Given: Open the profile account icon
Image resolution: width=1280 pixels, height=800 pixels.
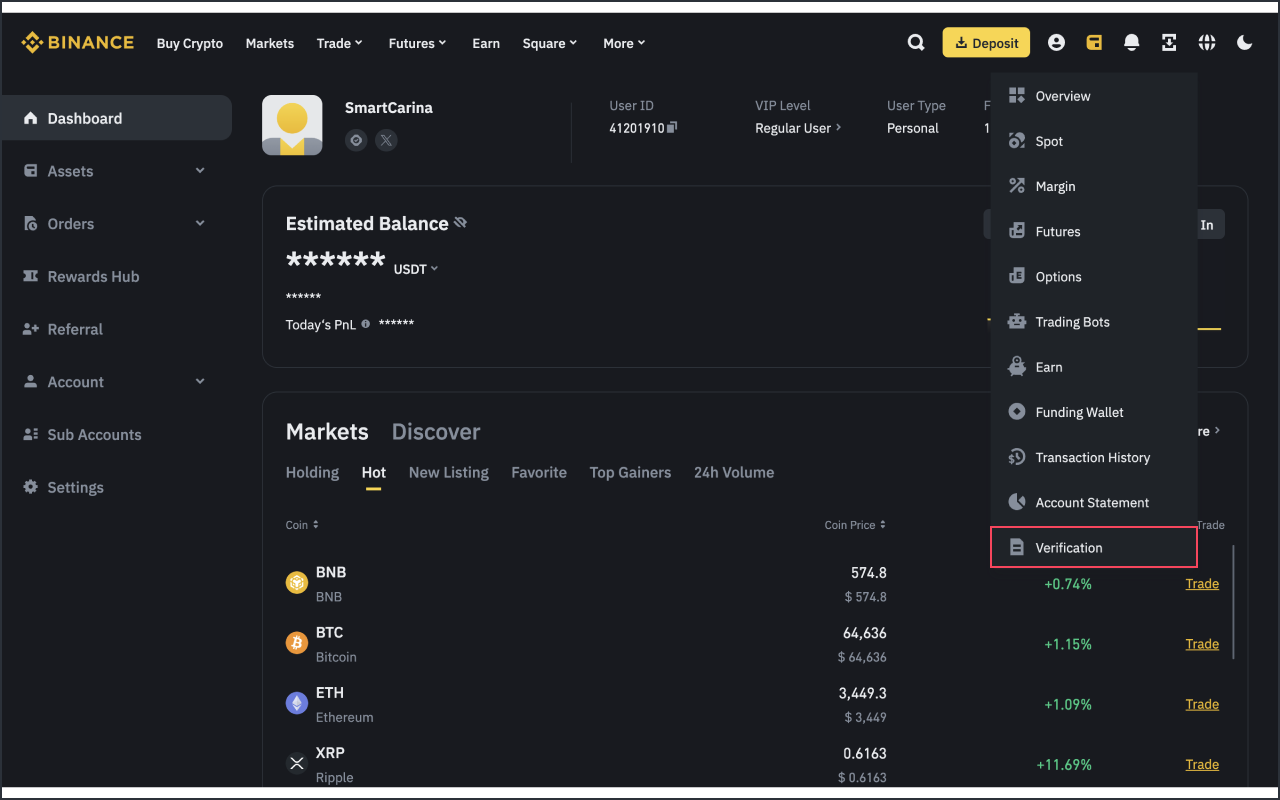Looking at the screenshot, I should pos(1056,43).
